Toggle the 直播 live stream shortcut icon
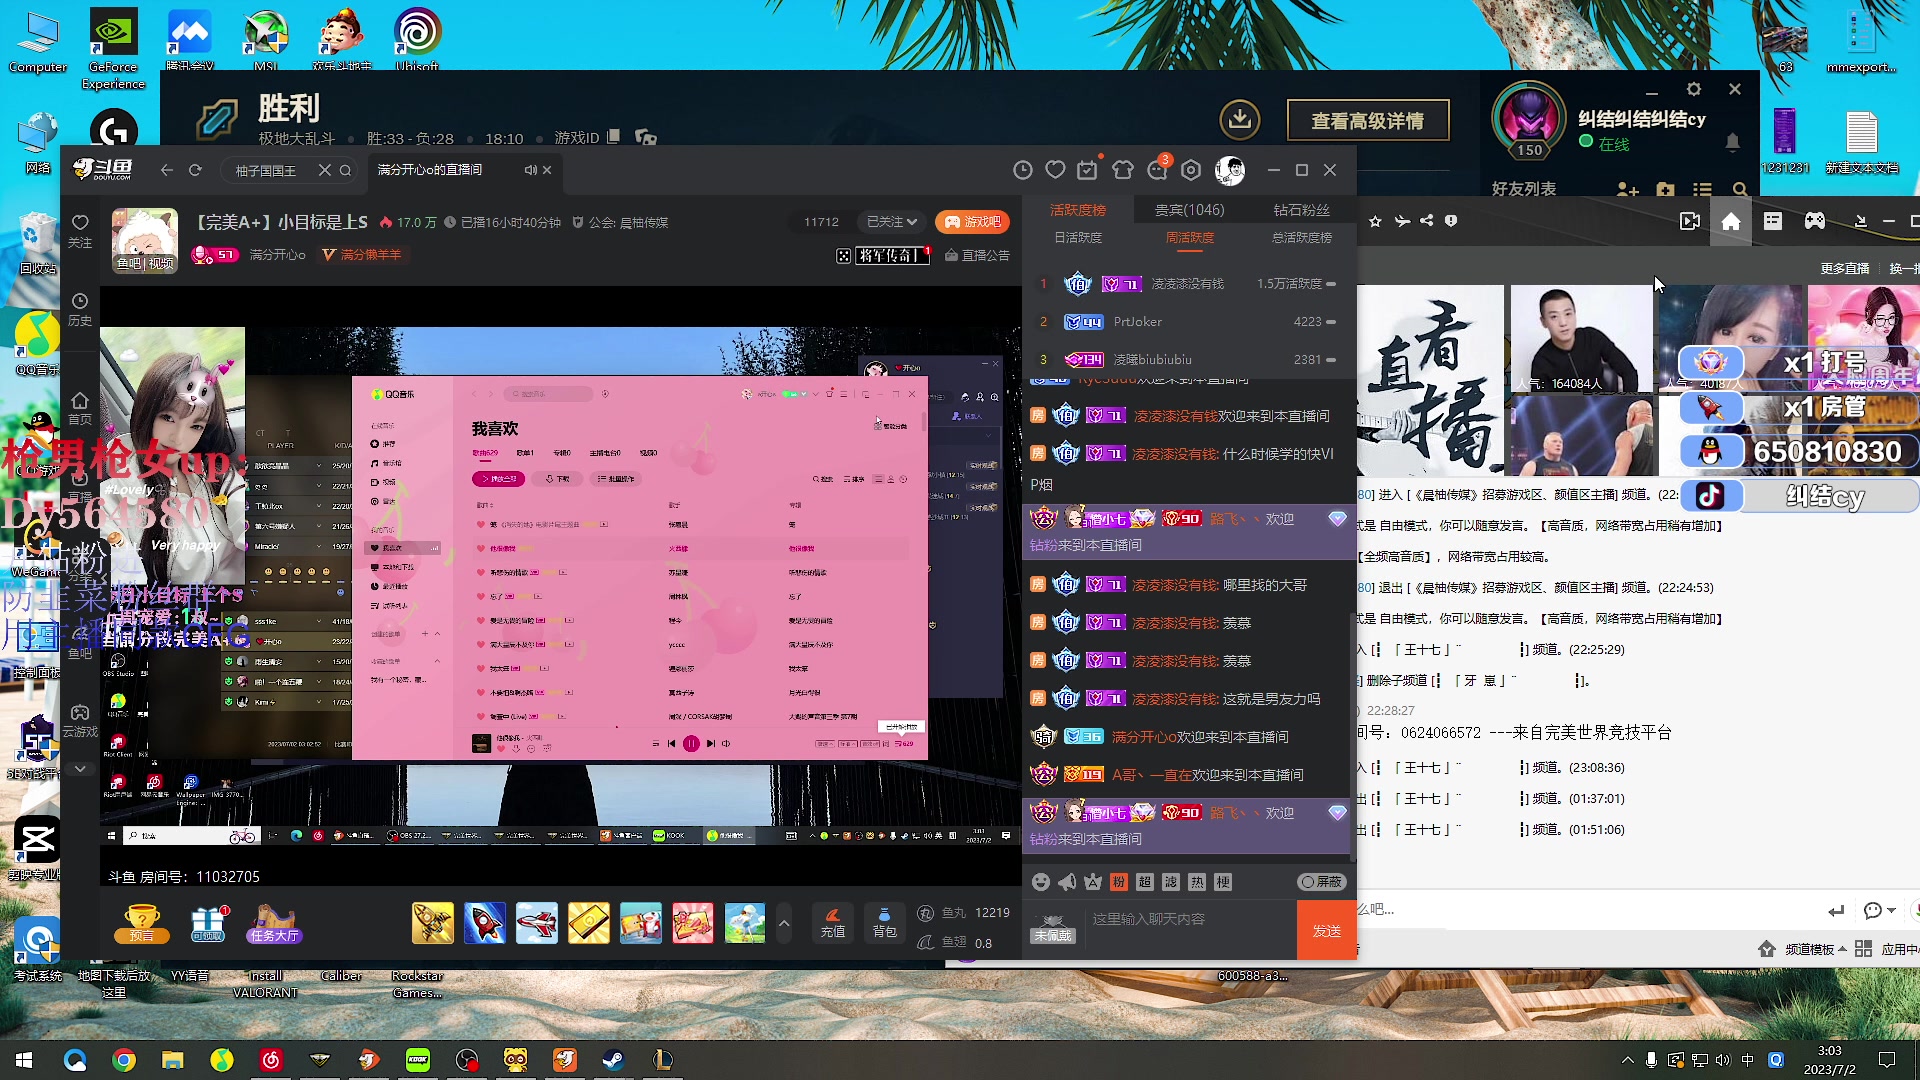This screenshot has width=1920, height=1080. click(1691, 220)
